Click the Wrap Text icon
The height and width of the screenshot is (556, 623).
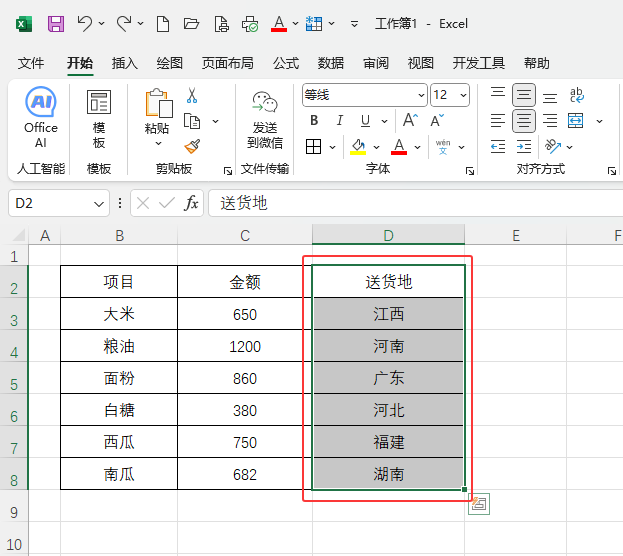576,95
